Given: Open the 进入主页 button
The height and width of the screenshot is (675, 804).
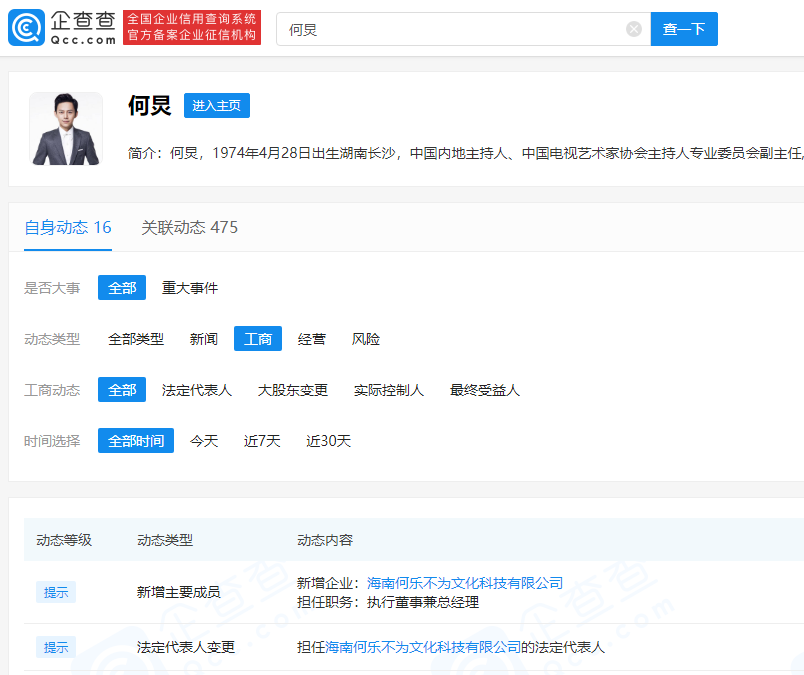Looking at the screenshot, I should tap(217, 106).
